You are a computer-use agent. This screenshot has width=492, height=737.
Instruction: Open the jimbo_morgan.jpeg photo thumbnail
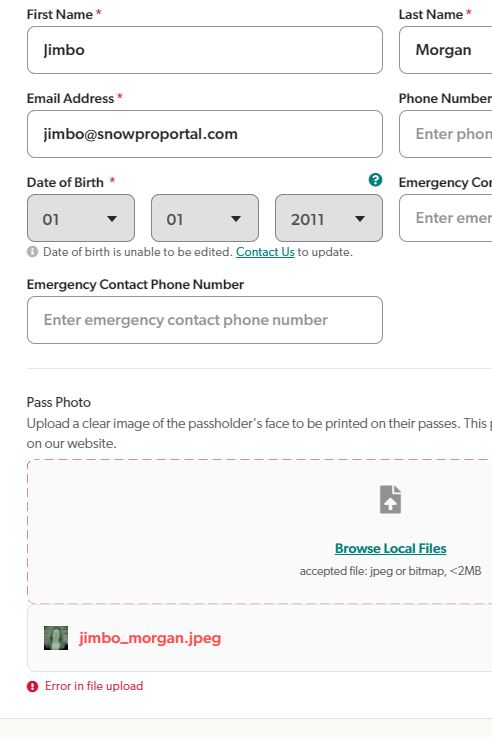(56, 638)
